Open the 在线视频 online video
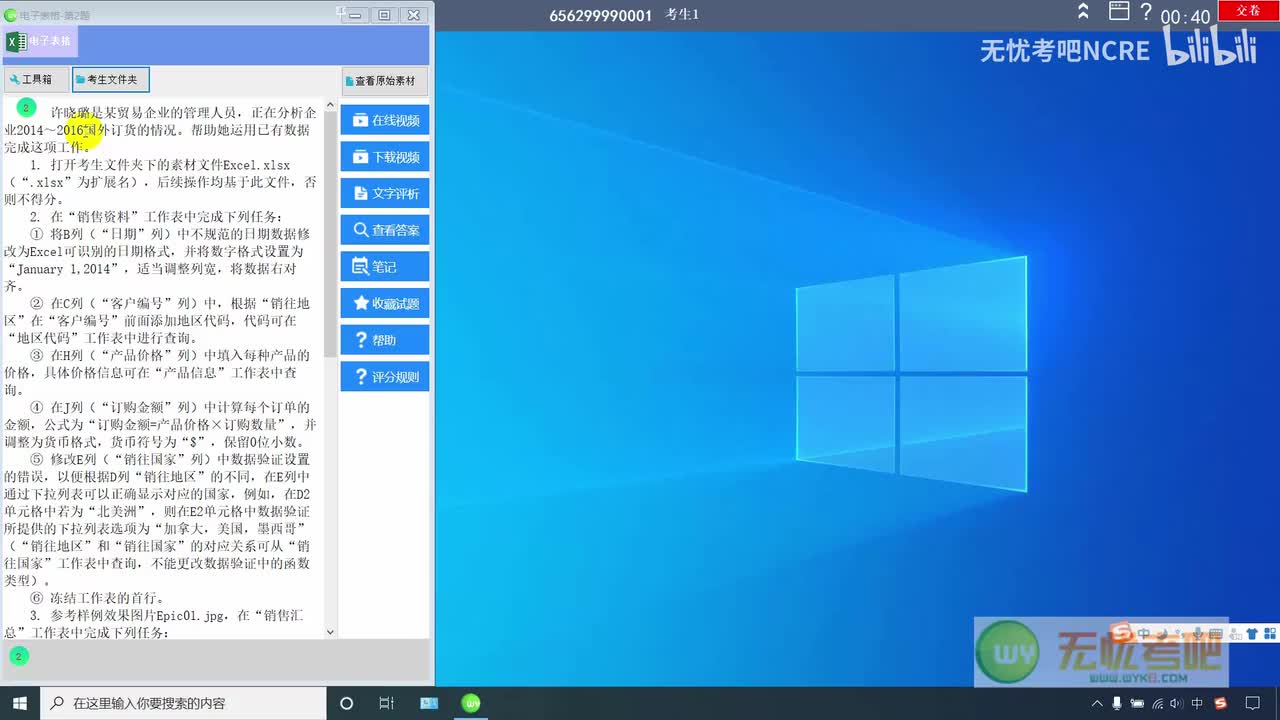This screenshot has width=1280, height=720. click(385, 120)
